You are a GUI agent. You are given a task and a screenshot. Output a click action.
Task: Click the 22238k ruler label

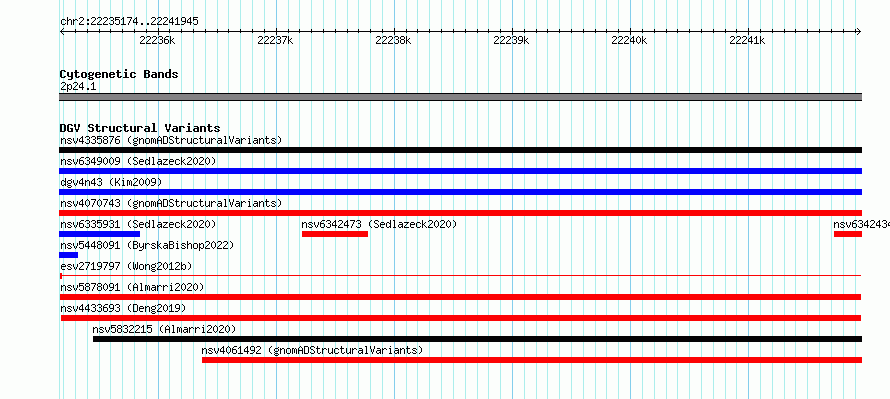coord(393,40)
